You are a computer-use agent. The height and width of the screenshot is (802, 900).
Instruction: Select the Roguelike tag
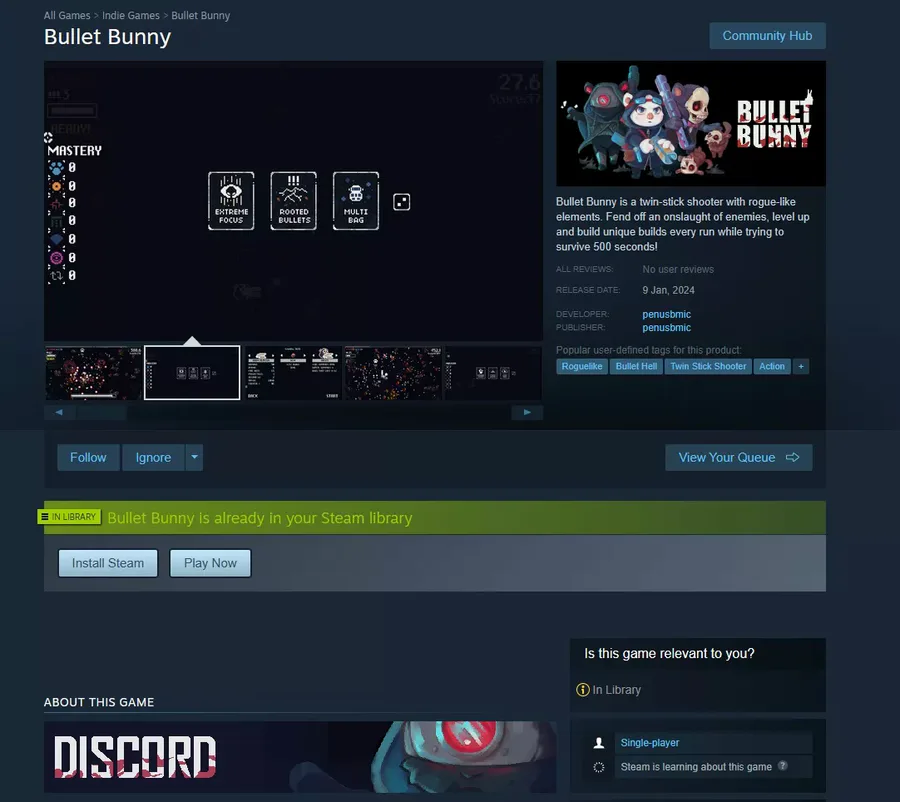click(x=582, y=366)
